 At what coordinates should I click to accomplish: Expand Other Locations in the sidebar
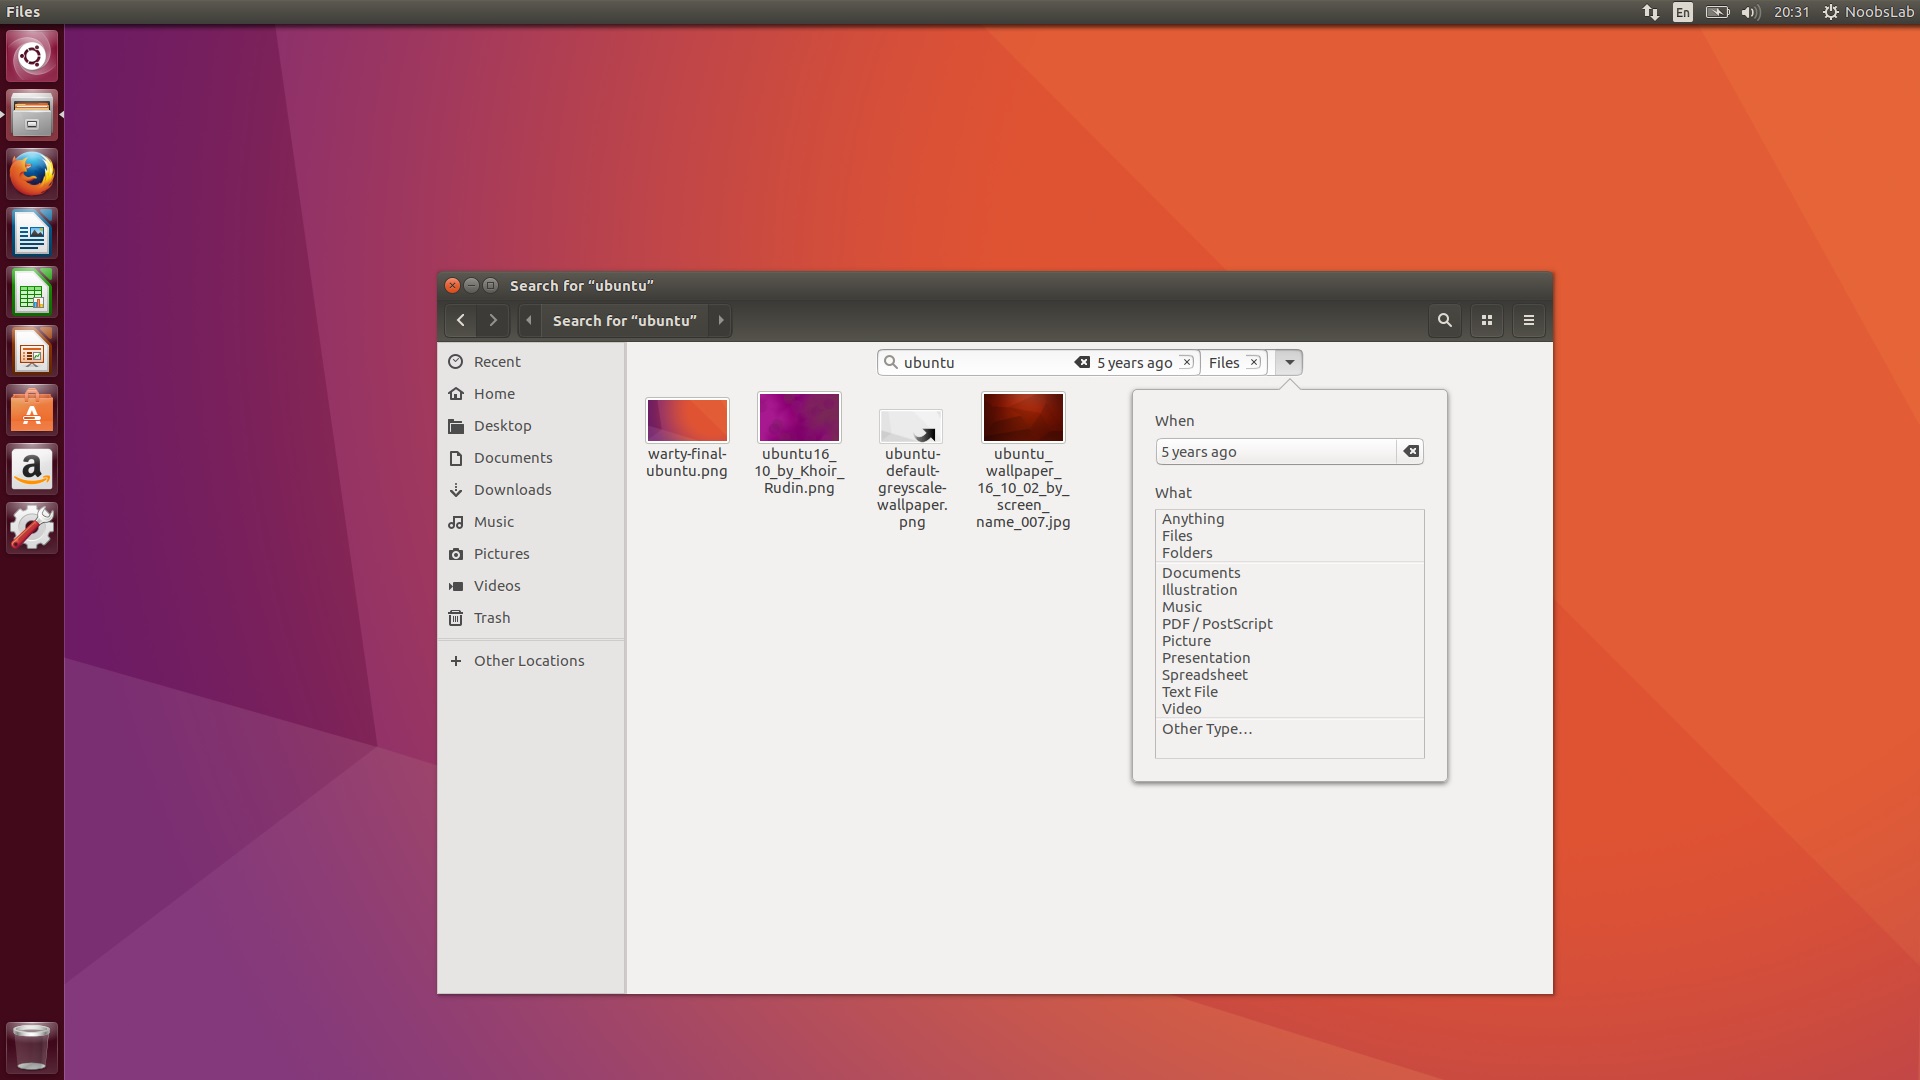pos(529,660)
